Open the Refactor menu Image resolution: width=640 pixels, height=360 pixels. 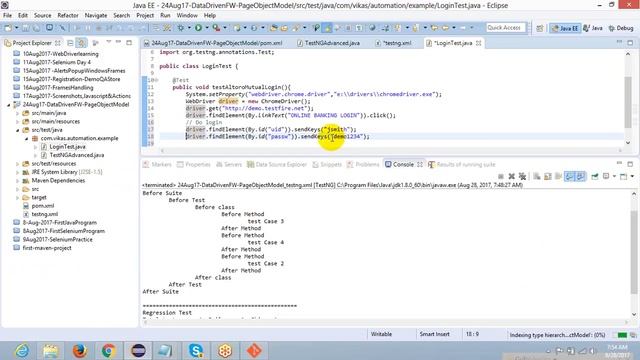68,16
